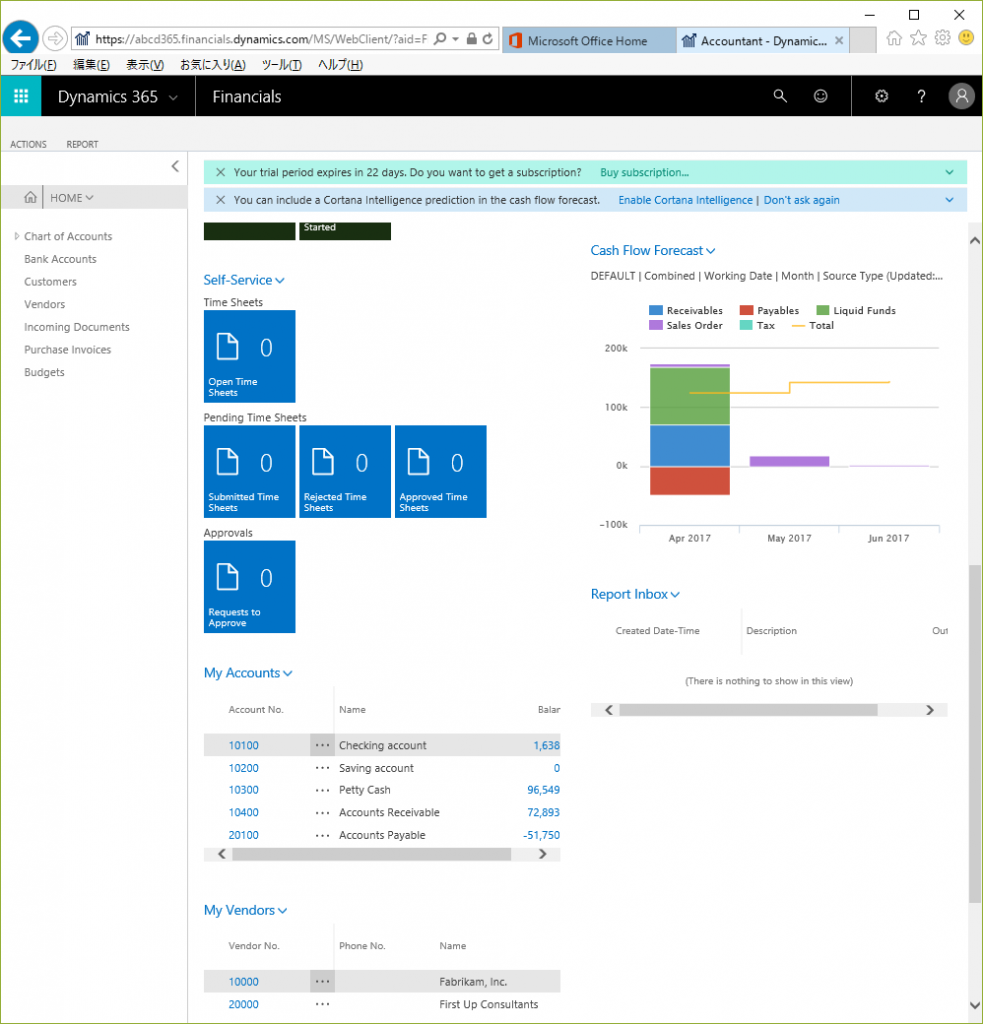Open the Rejected Time Sheets tile
This screenshot has width=983, height=1024.
[345, 472]
